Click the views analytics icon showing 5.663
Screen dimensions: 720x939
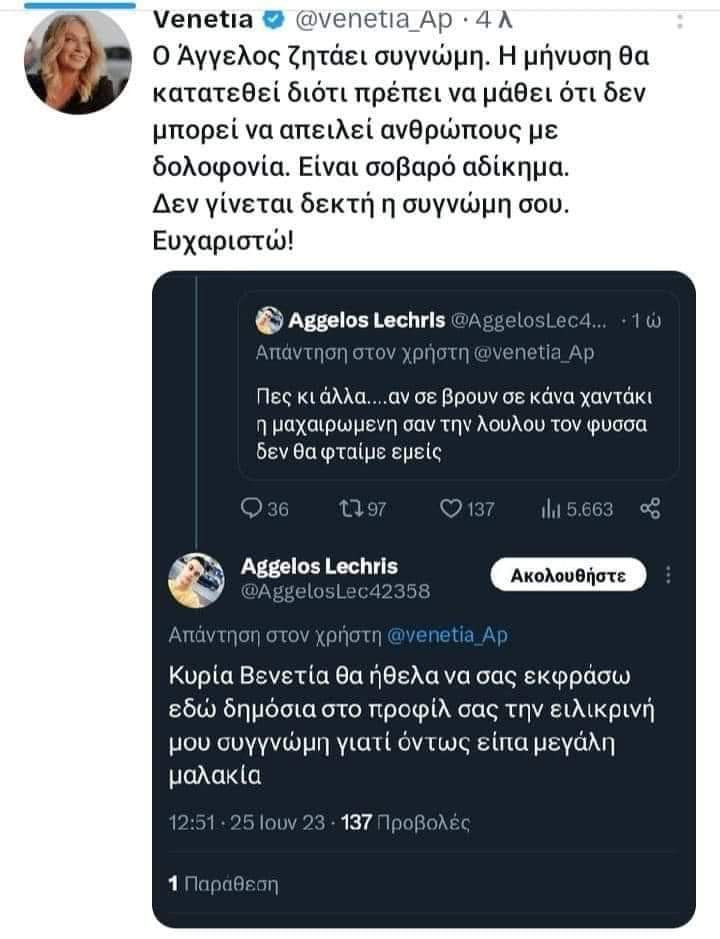[x=549, y=509]
